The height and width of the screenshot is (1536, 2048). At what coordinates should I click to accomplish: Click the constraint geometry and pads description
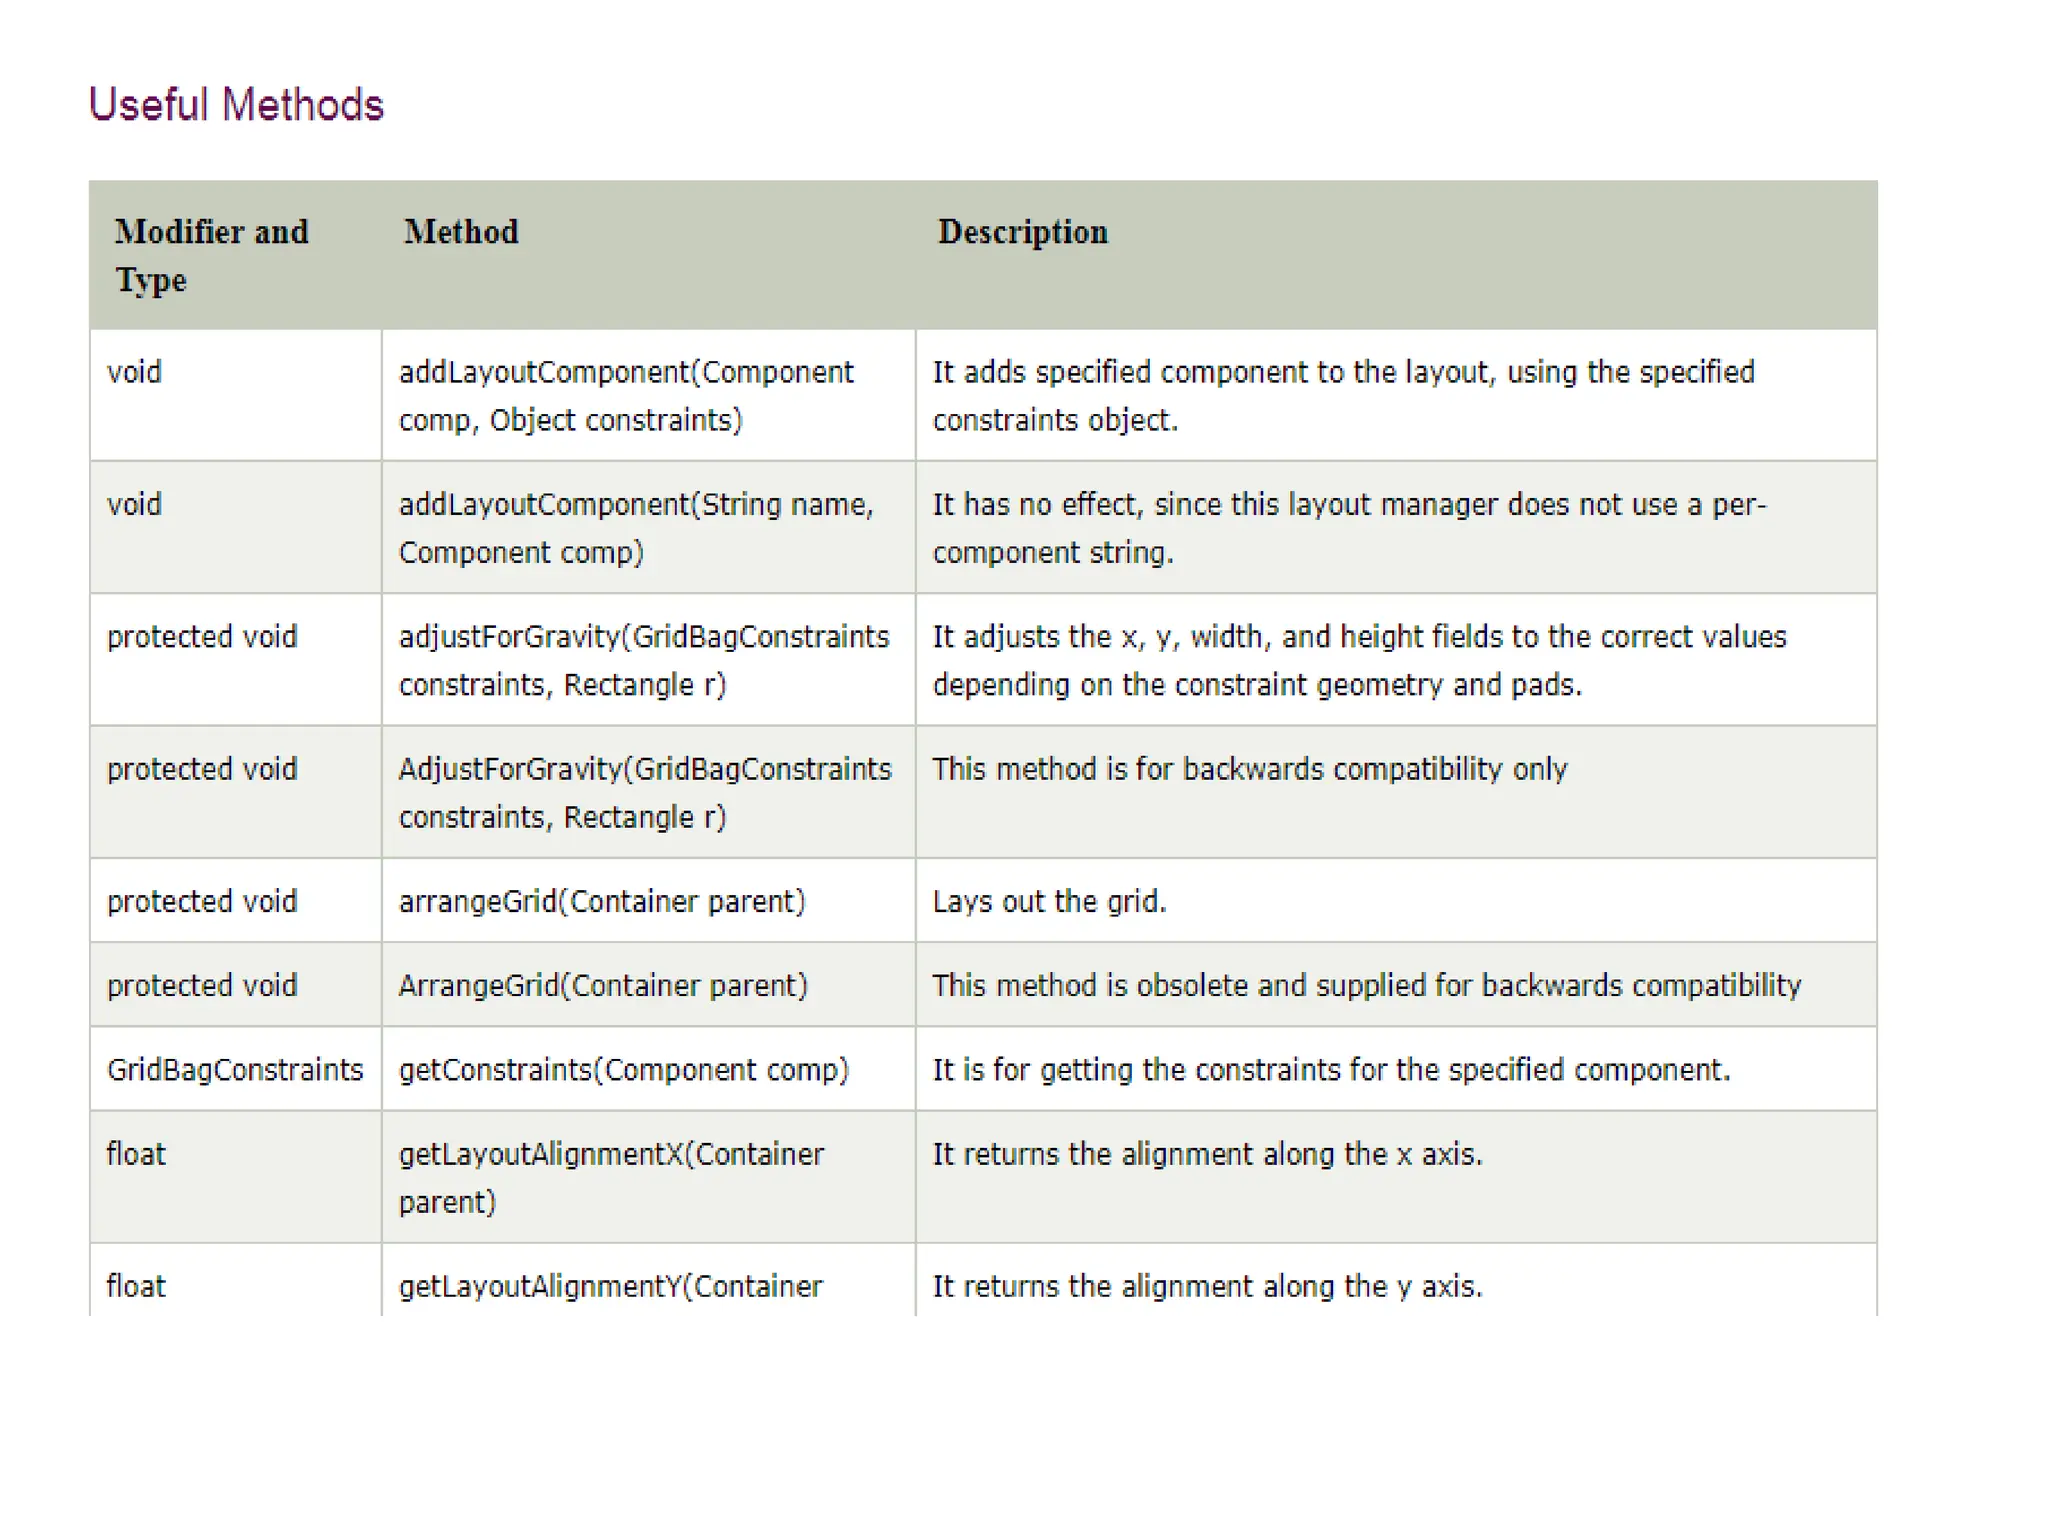coord(1359,660)
